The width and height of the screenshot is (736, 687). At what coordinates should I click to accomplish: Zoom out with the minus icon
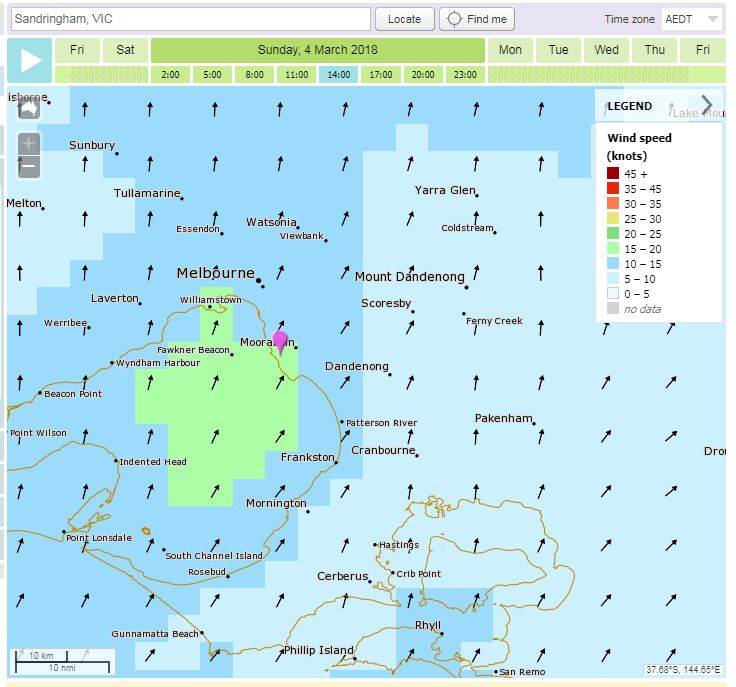tap(29, 167)
